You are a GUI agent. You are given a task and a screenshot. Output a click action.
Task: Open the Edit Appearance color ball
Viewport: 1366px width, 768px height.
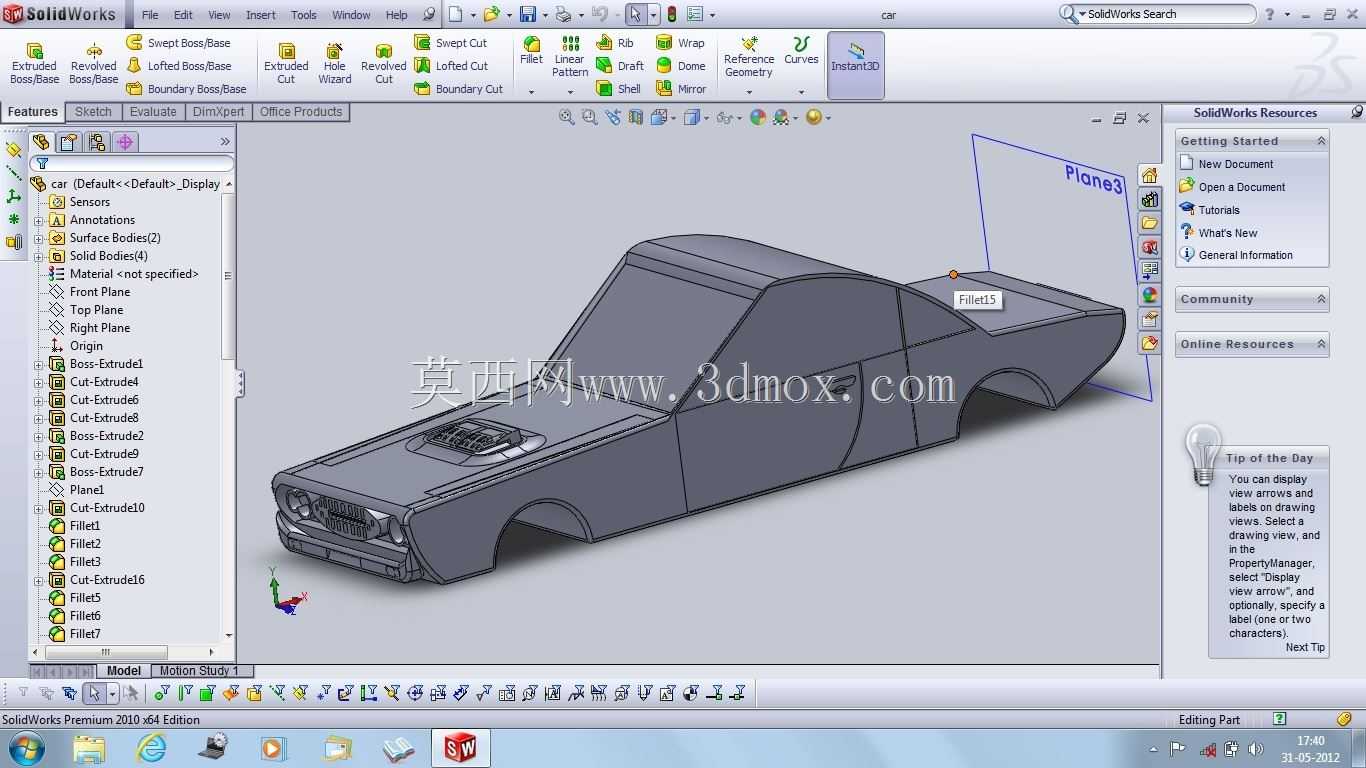[x=758, y=118]
